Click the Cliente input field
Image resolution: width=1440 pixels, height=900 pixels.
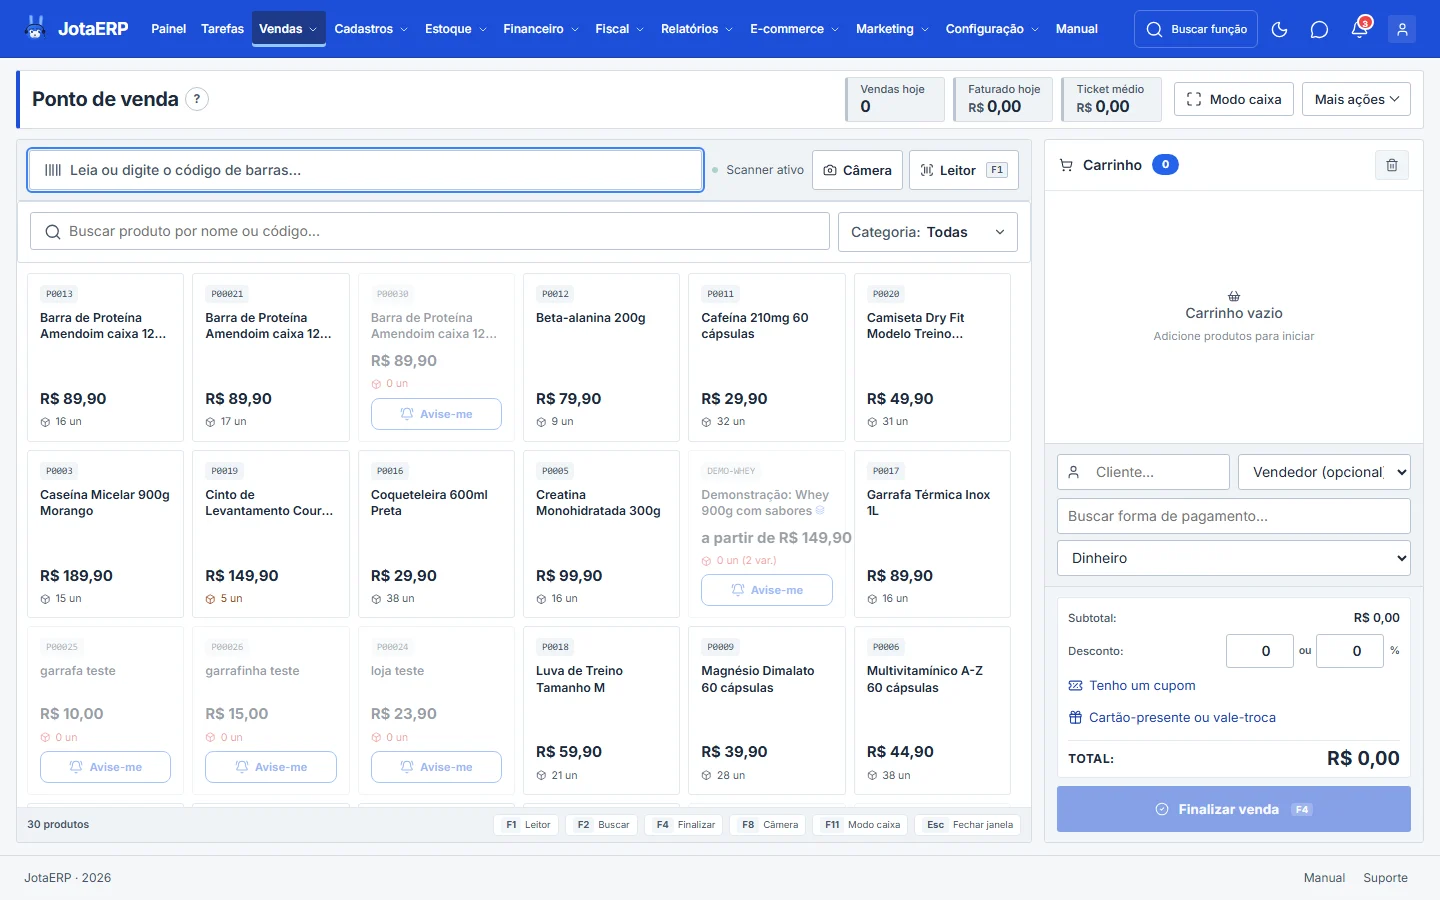1143,472
